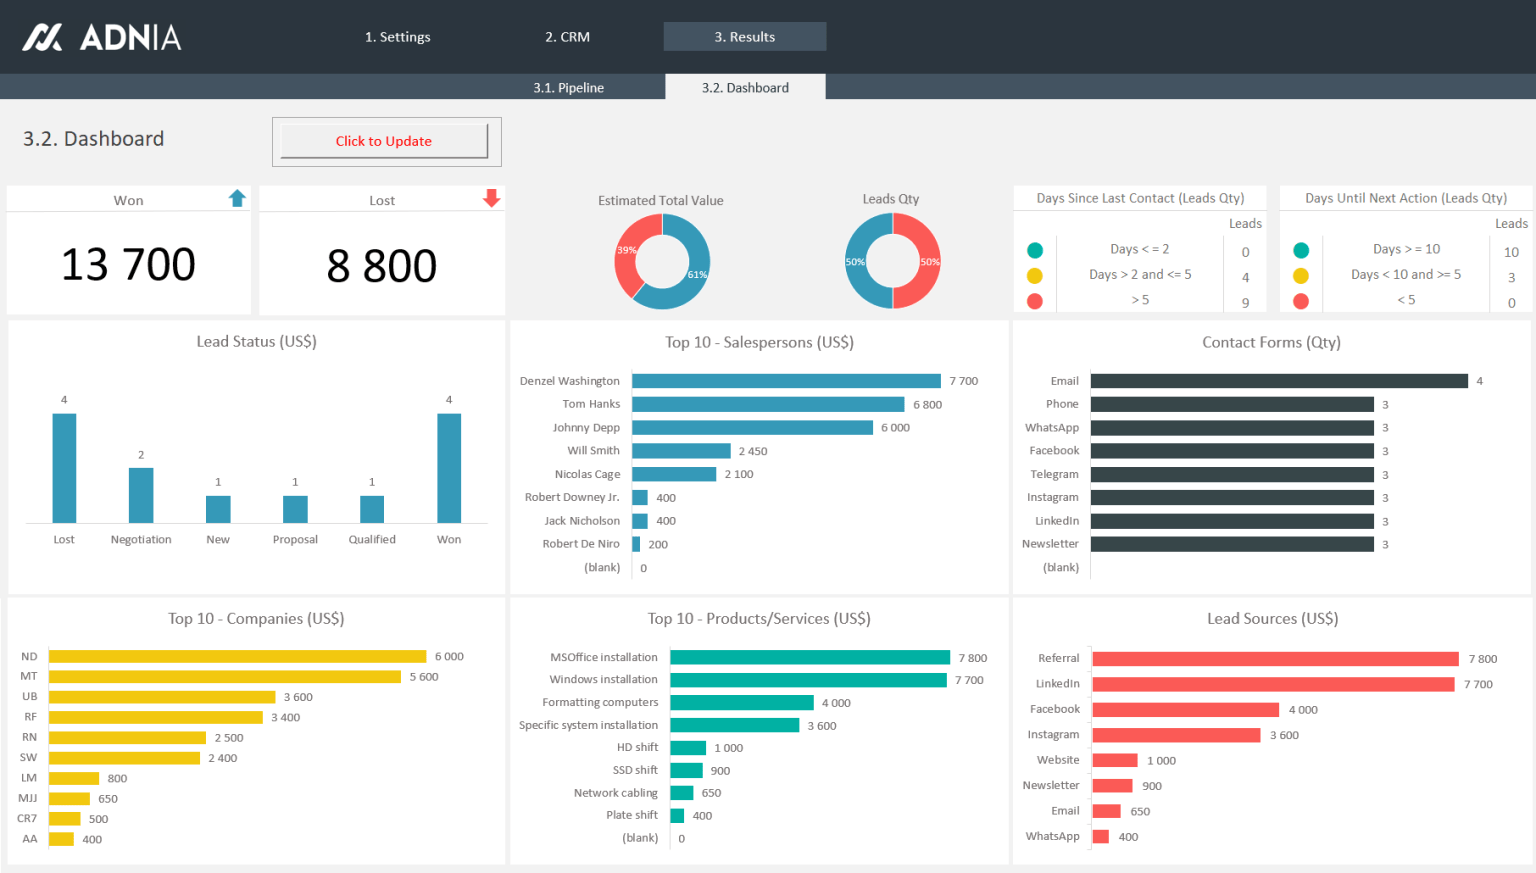The height and width of the screenshot is (873, 1536).
Task: Click the Lead Sources (US$) title
Action: [x=1272, y=618]
